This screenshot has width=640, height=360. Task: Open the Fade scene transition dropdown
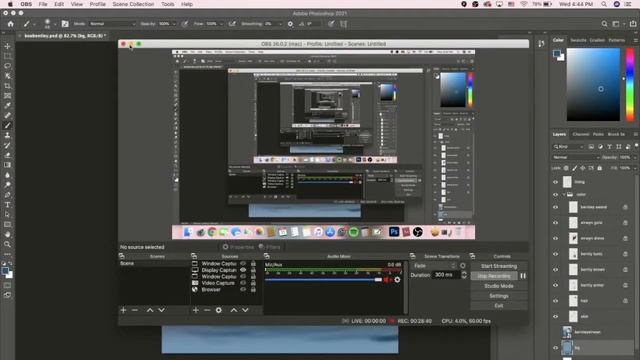[x=434, y=266]
